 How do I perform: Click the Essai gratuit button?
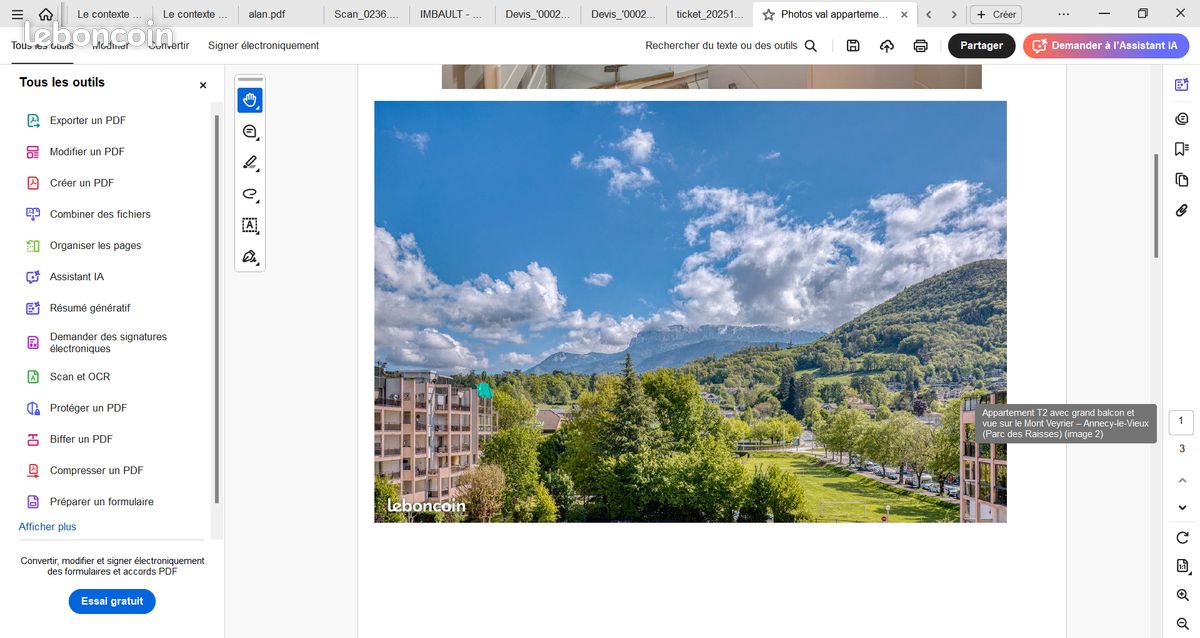pyautogui.click(x=112, y=601)
